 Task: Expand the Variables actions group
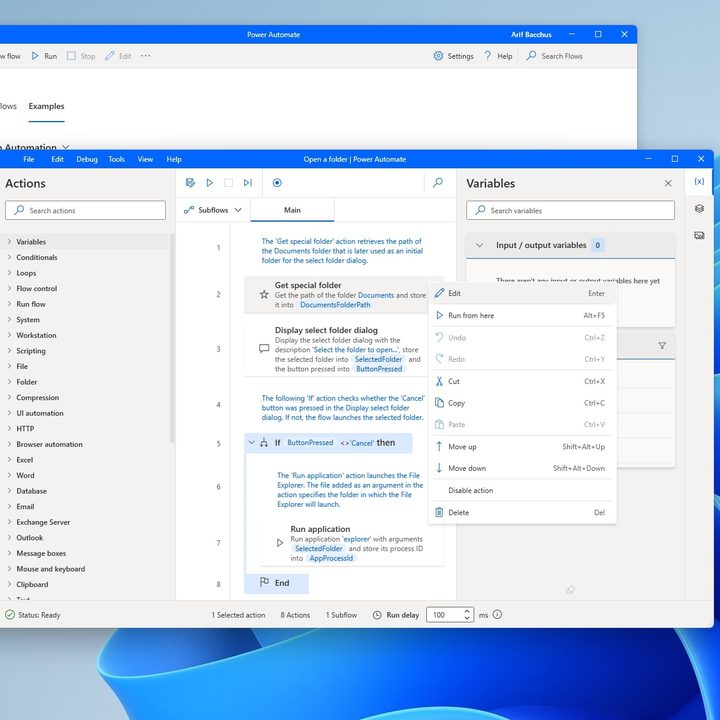(9, 242)
